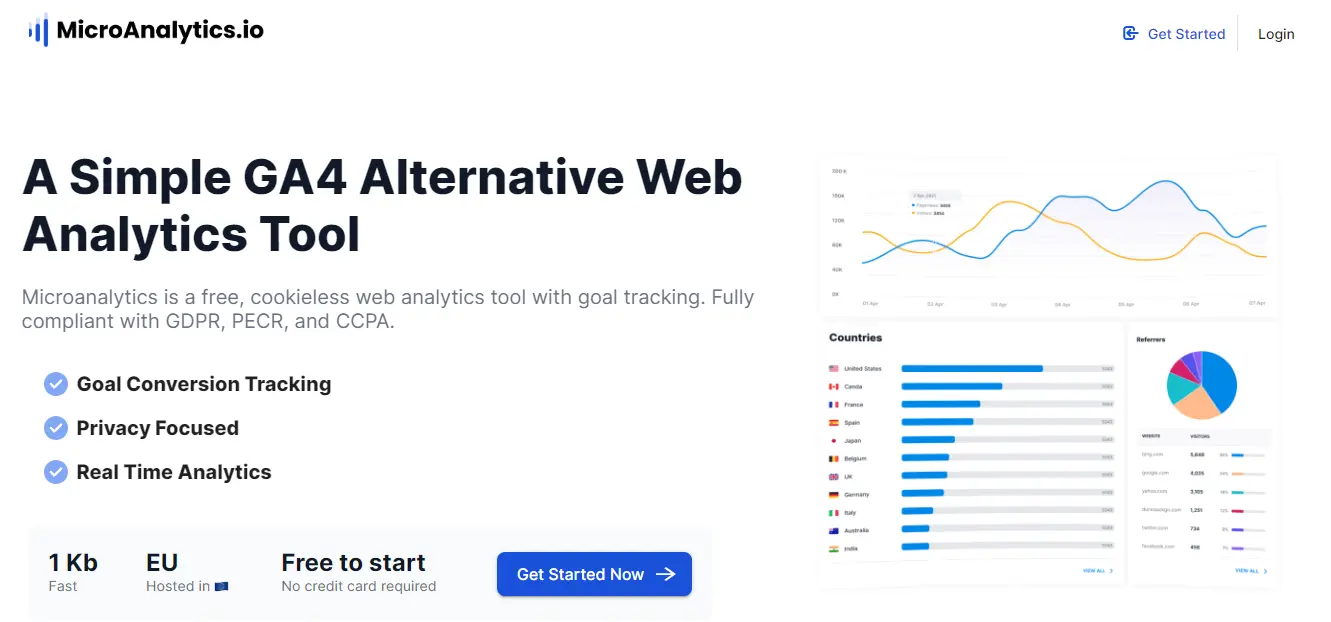This screenshot has height=622, width=1331.
Task: Click the sign-in icon beside Get Started
Action: (x=1129, y=33)
